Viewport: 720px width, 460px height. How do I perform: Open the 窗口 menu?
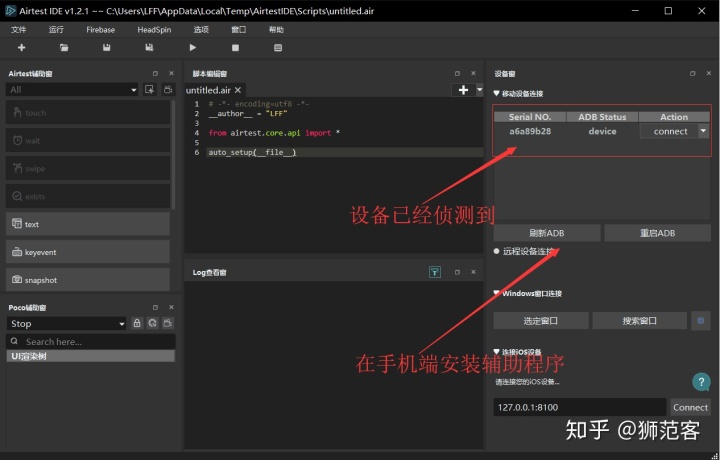click(x=239, y=30)
